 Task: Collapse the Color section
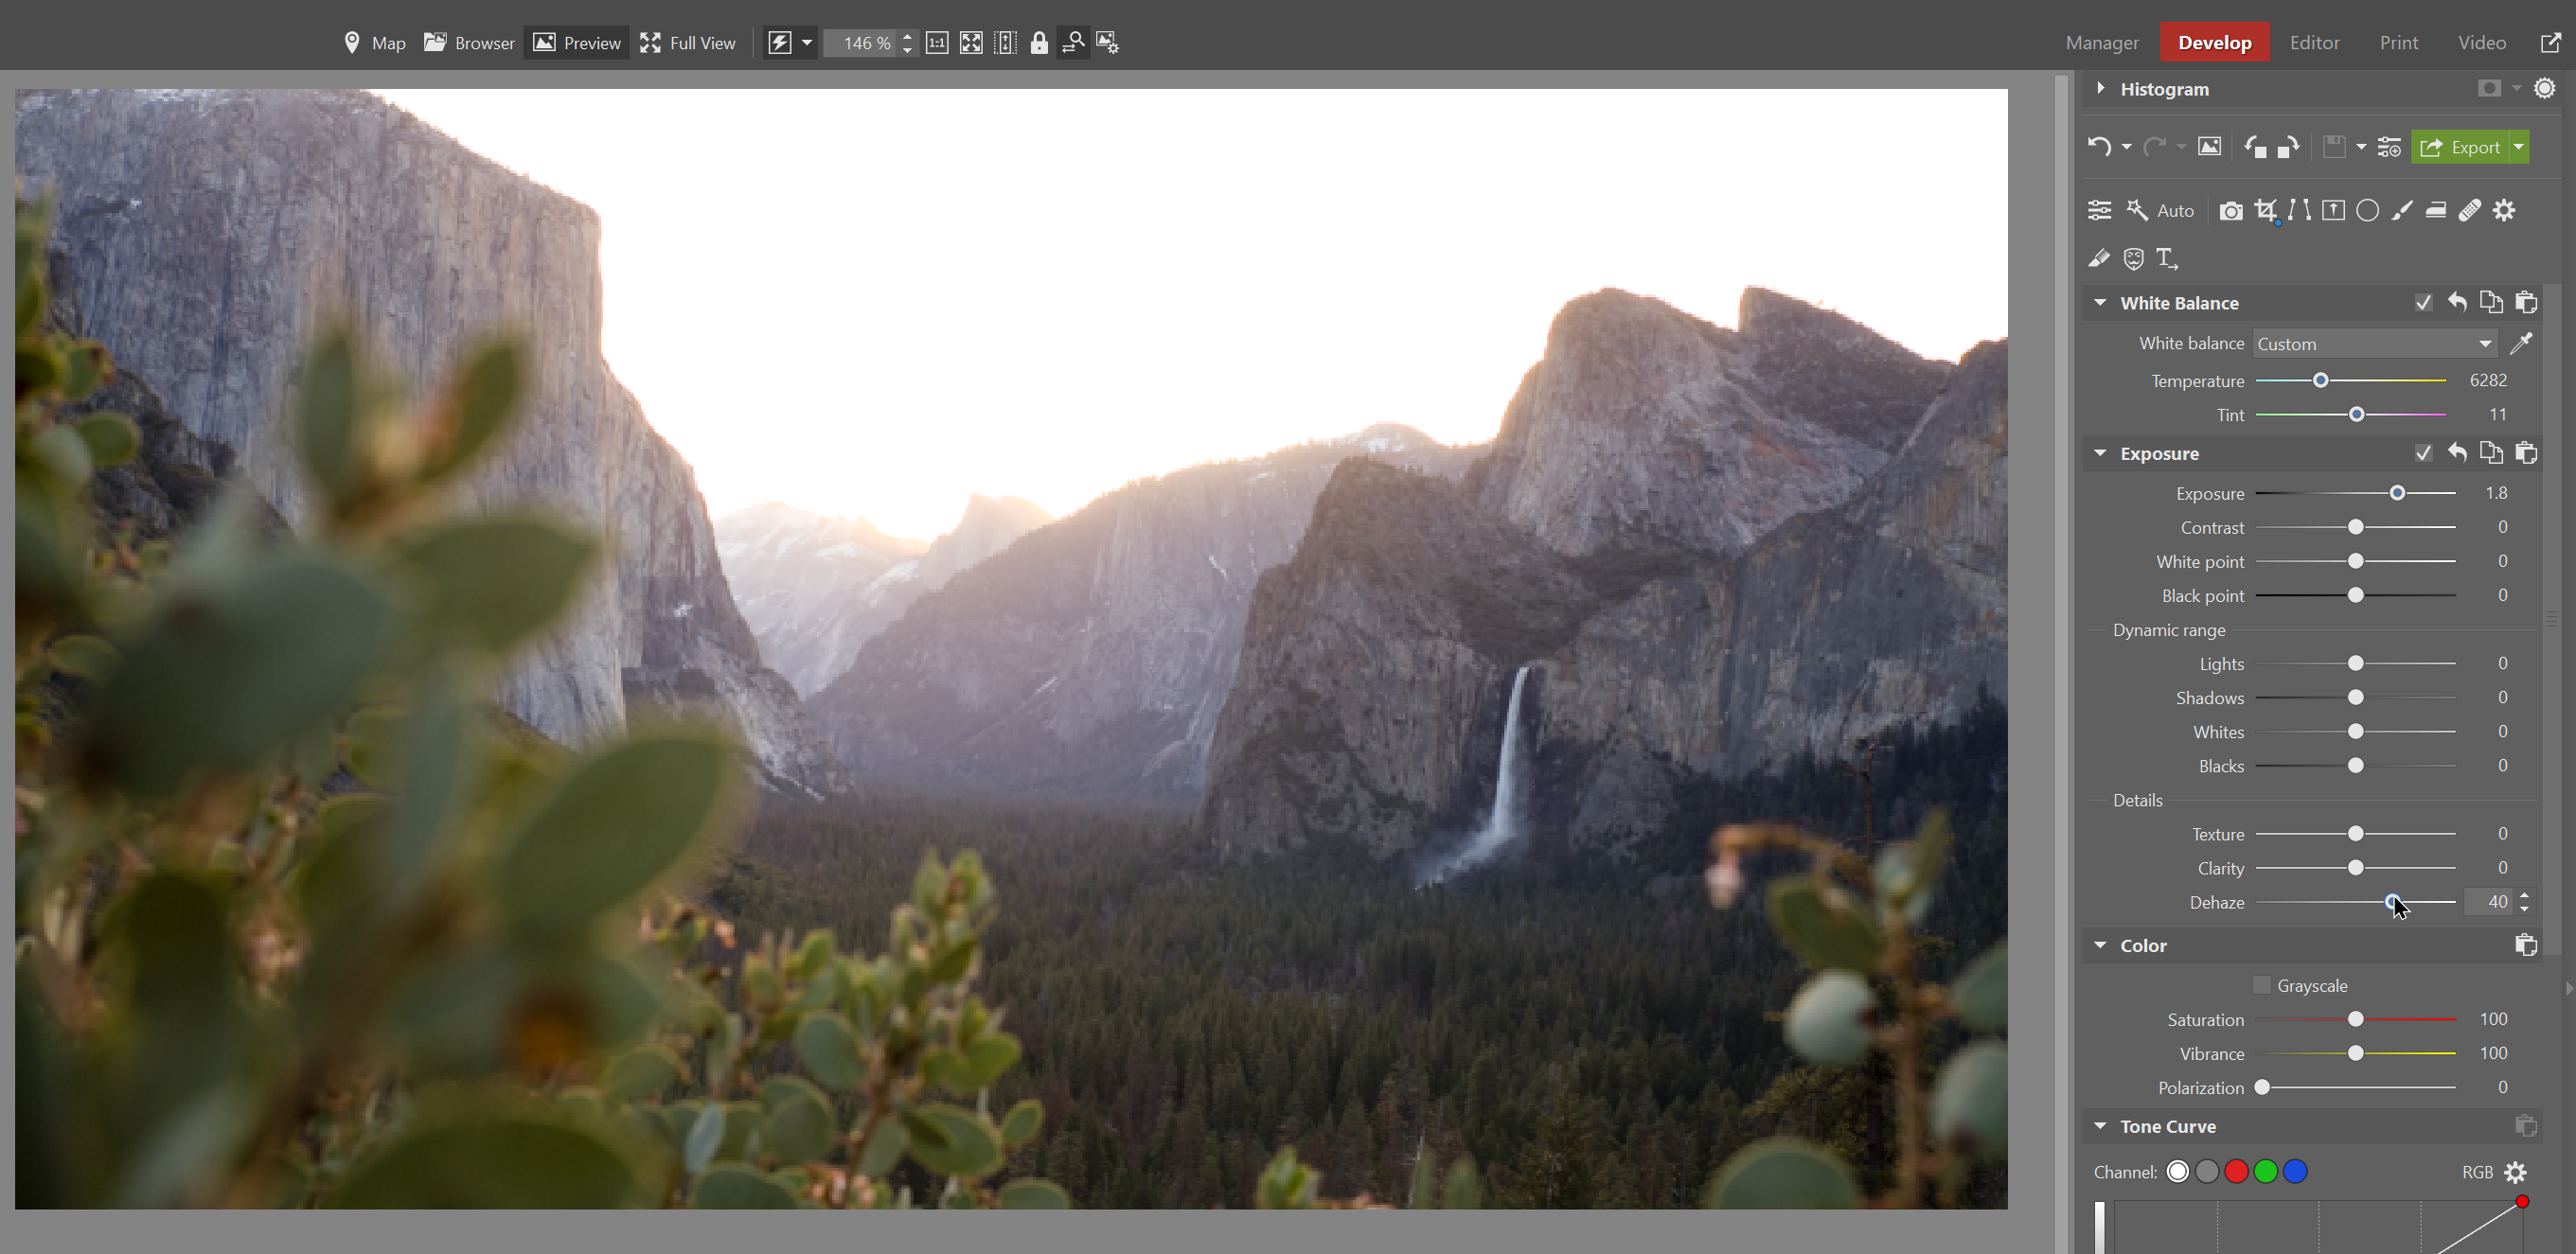2100,945
